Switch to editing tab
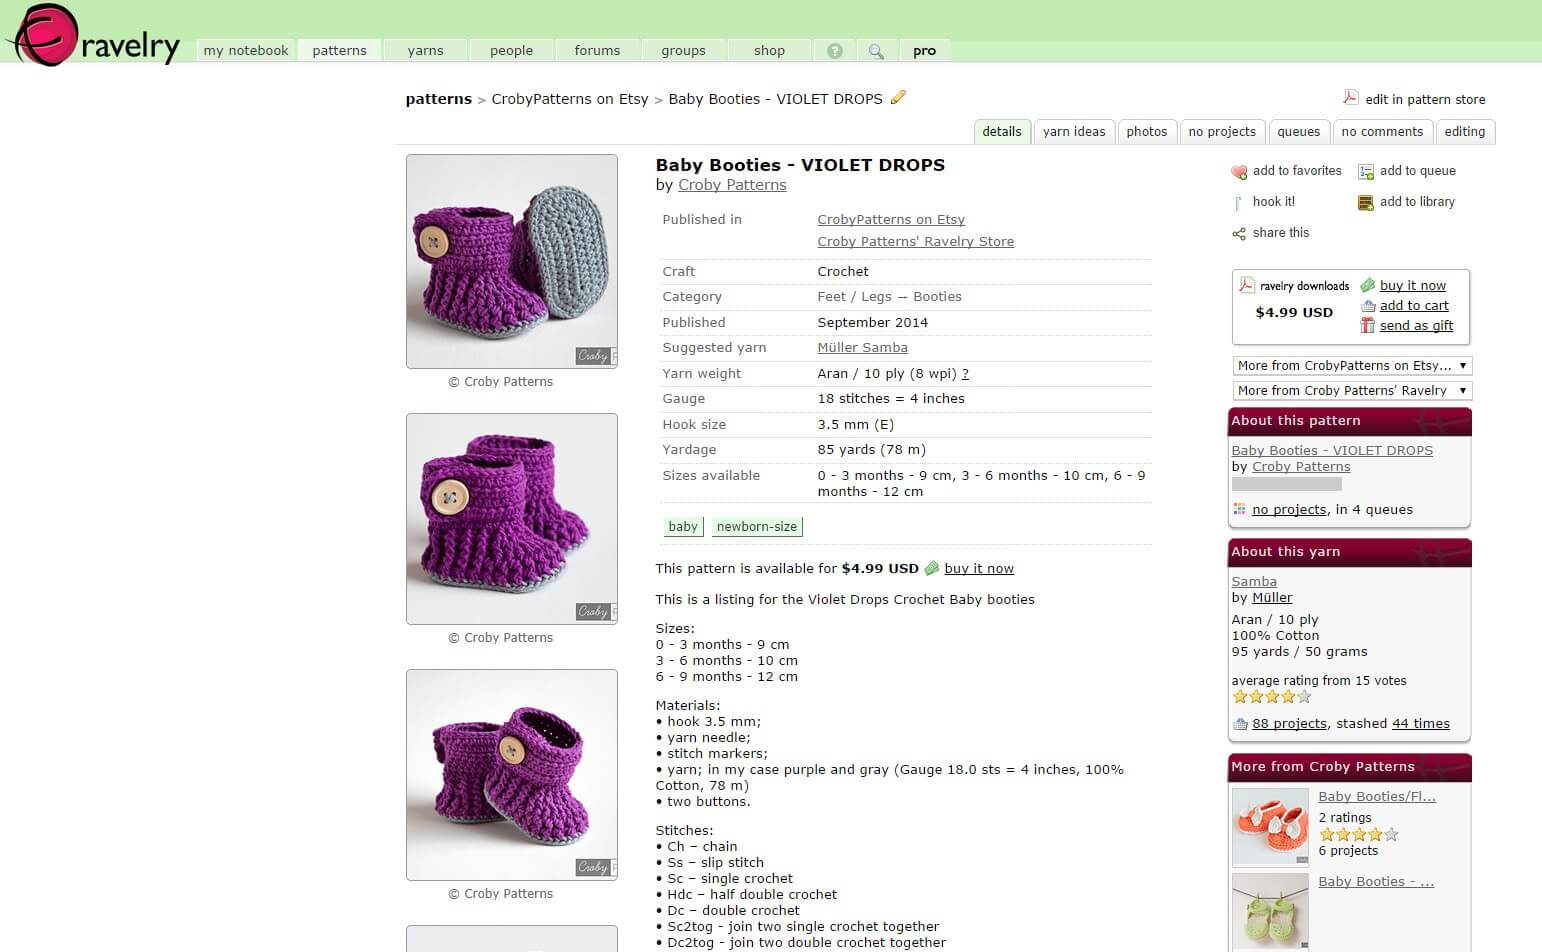Viewport: 1542px width, 952px height. tap(1465, 132)
